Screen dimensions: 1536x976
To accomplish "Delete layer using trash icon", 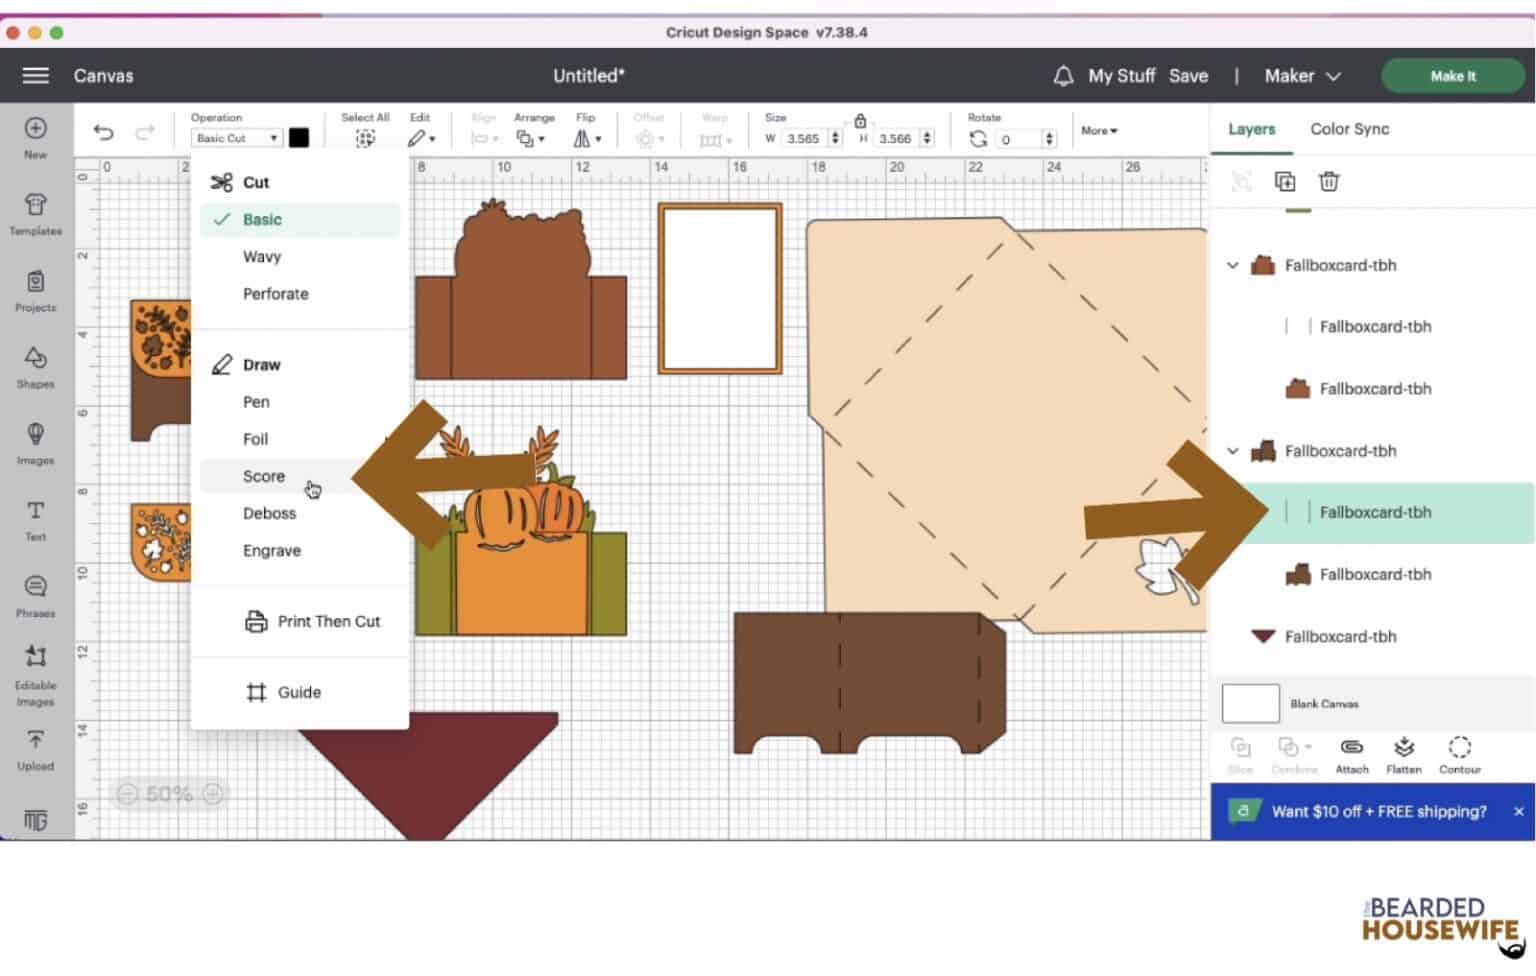I will [1328, 181].
